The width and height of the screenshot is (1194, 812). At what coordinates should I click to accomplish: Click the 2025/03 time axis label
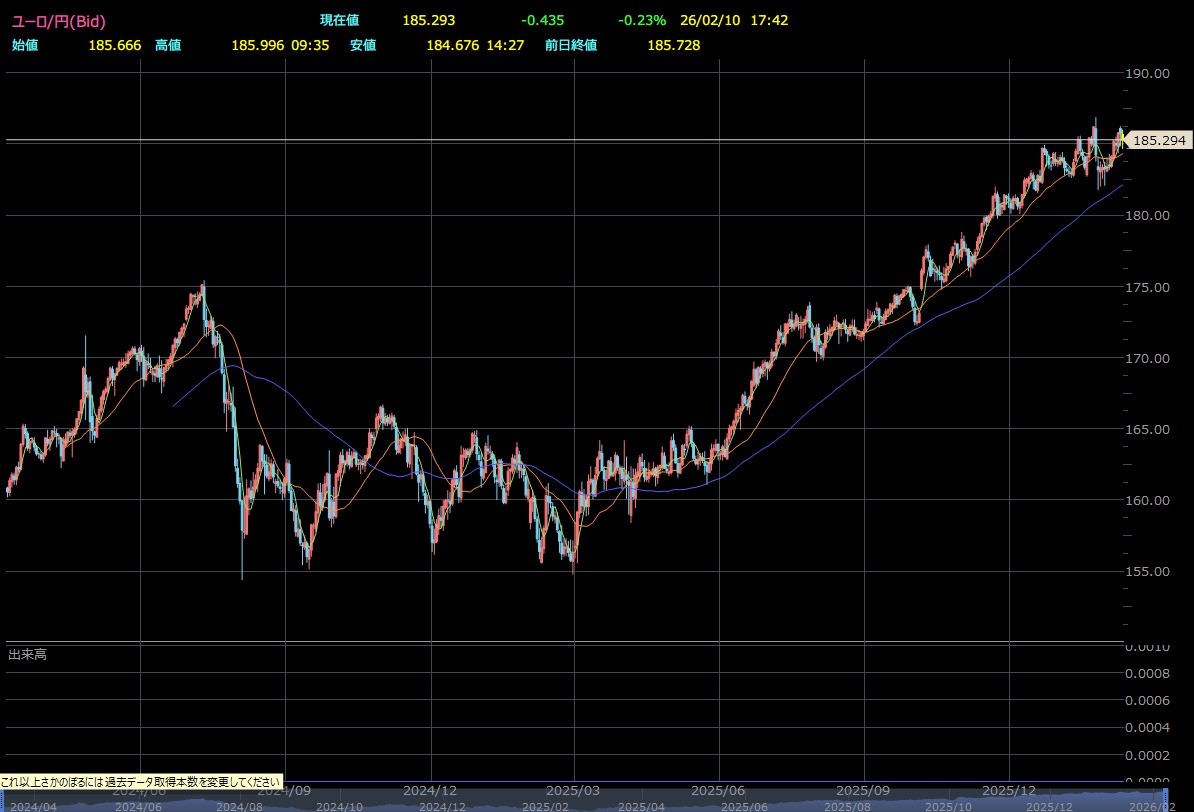[573, 791]
